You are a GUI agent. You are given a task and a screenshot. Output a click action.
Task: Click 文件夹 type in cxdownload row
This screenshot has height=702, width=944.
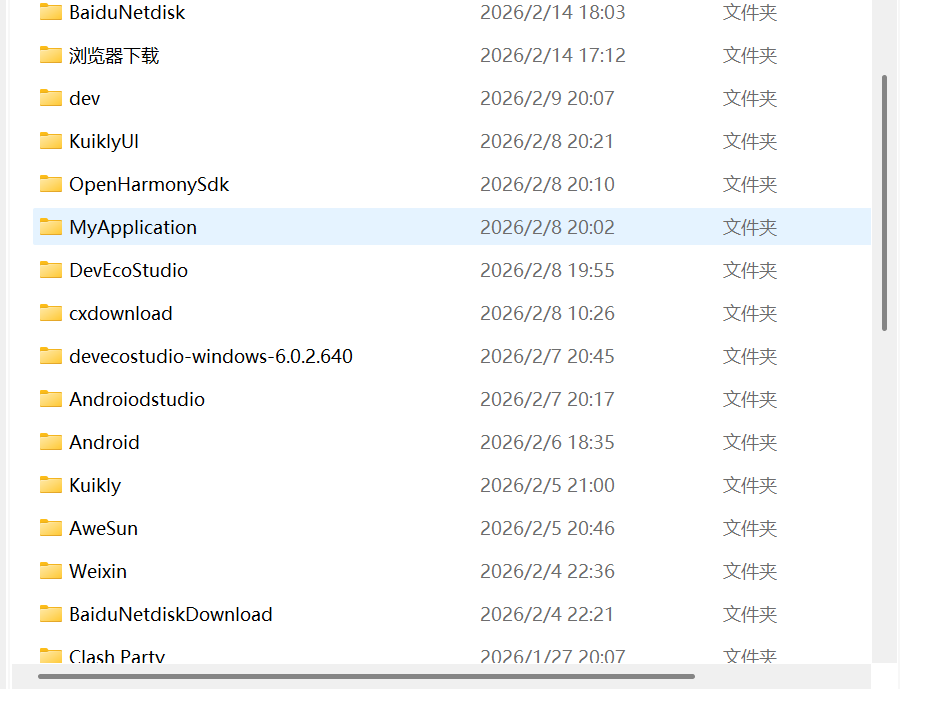750,313
